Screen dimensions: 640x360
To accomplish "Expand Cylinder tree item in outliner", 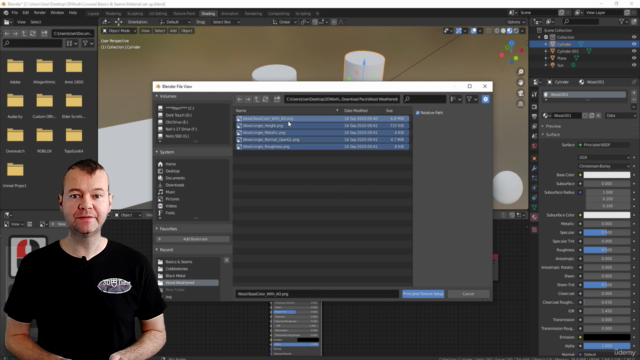I will [x=546, y=44].
